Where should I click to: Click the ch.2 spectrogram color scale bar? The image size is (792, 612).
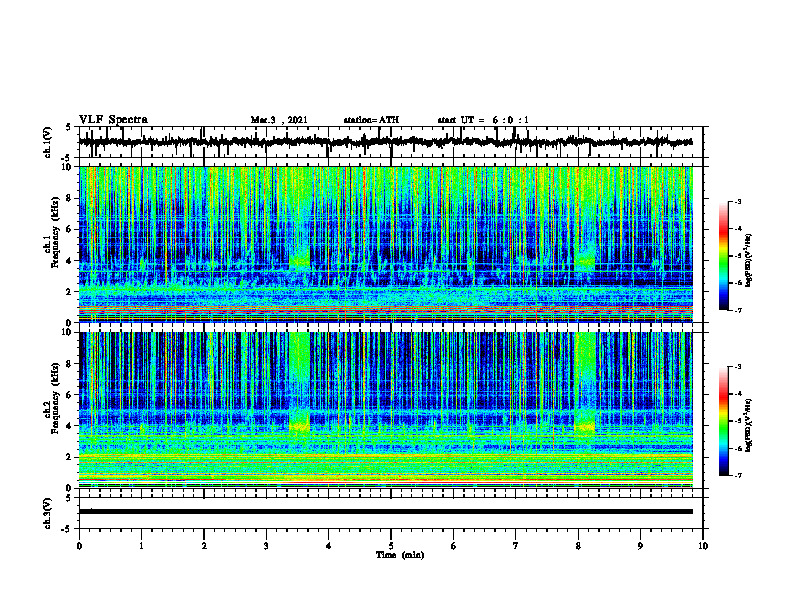click(x=723, y=421)
